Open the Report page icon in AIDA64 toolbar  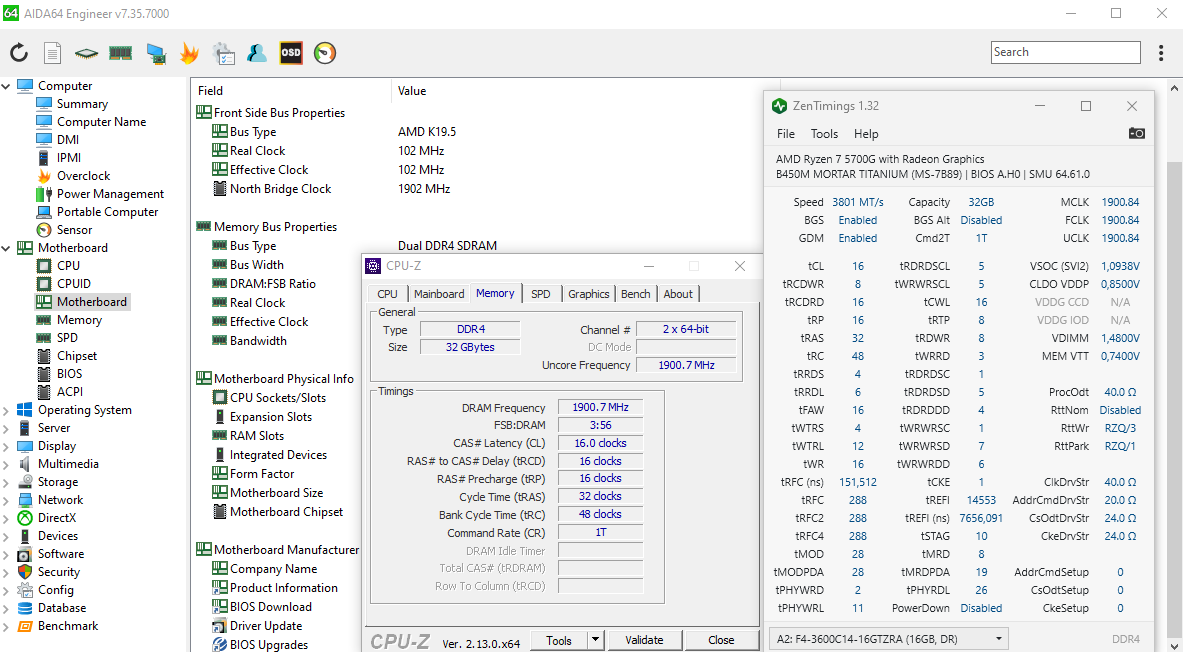pyautogui.click(x=52, y=53)
